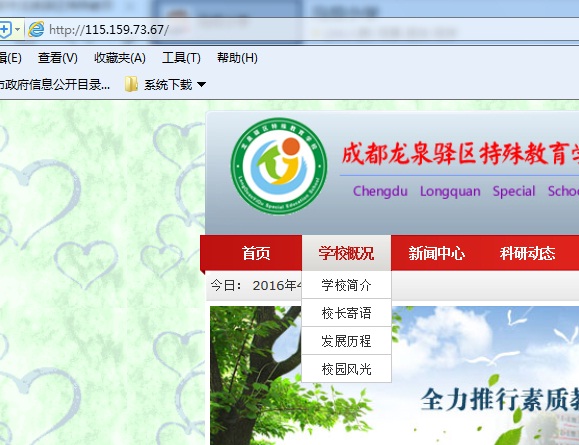Viewport: 579px width, 445px height.
Task: Click the Chengdu text in subtitle
Action: pos(380,191)
